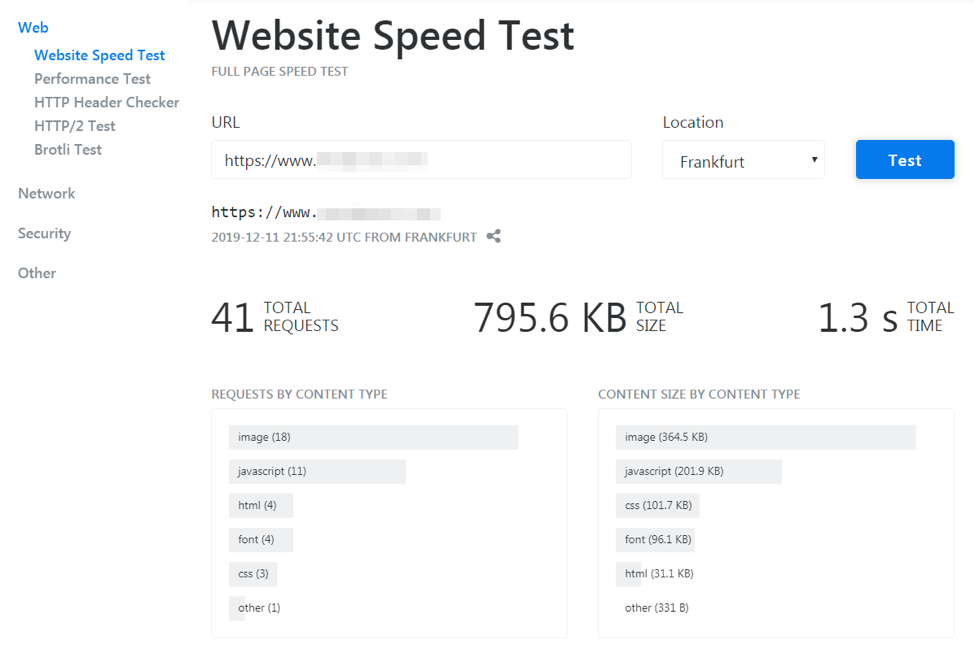Open the Brotli Test tool
The image size is (974, 656).
pos(68,150)
